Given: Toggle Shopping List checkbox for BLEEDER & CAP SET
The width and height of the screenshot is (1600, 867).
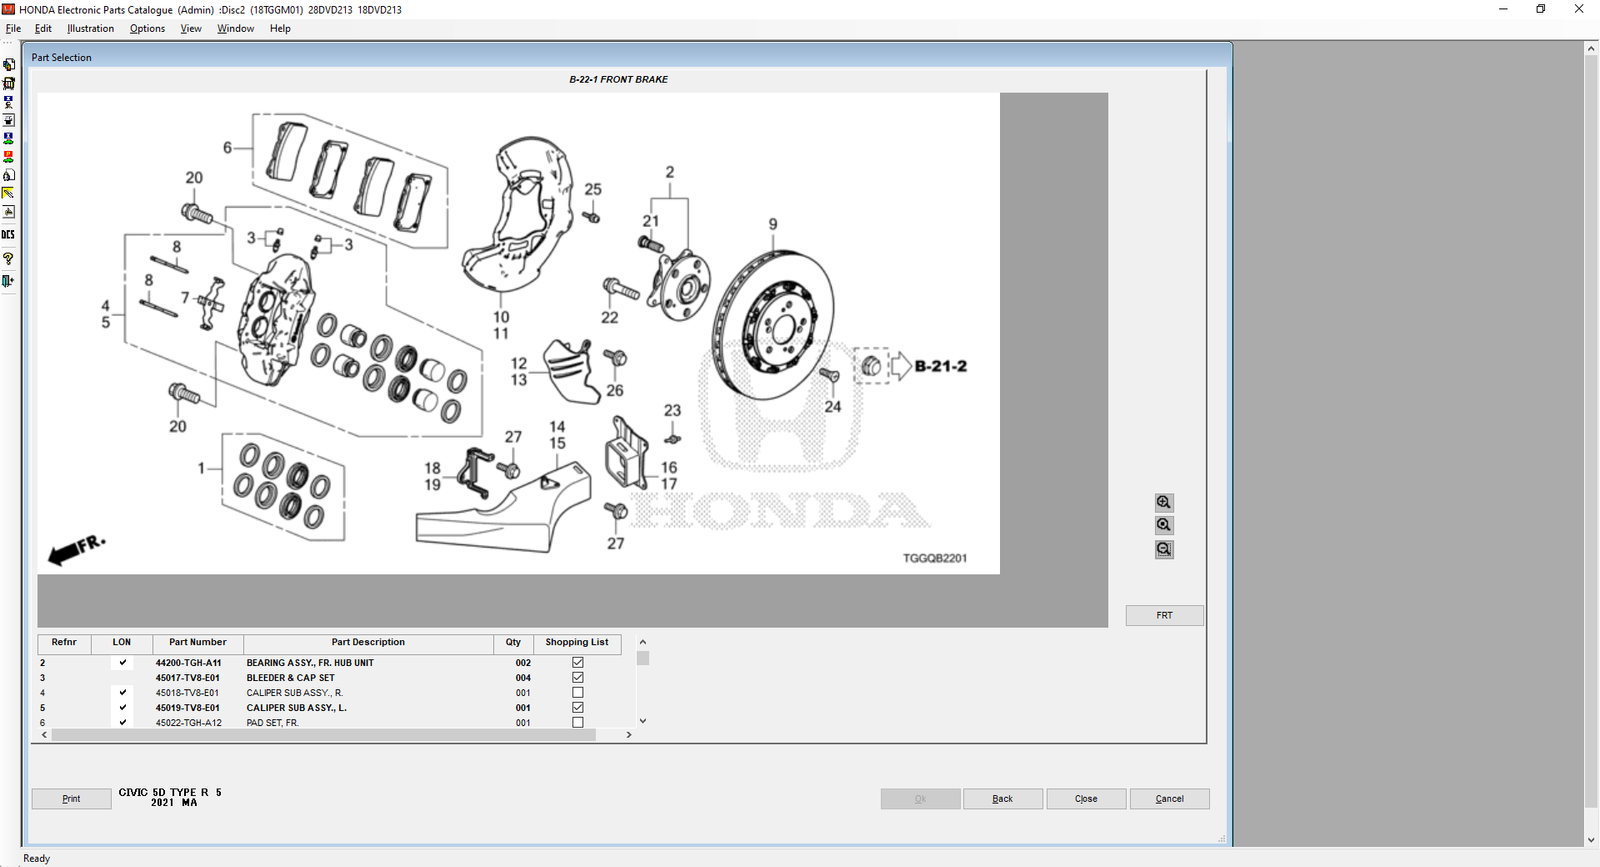Looking at the screenshot, I should pyautogui.click(x=578, y=678).
